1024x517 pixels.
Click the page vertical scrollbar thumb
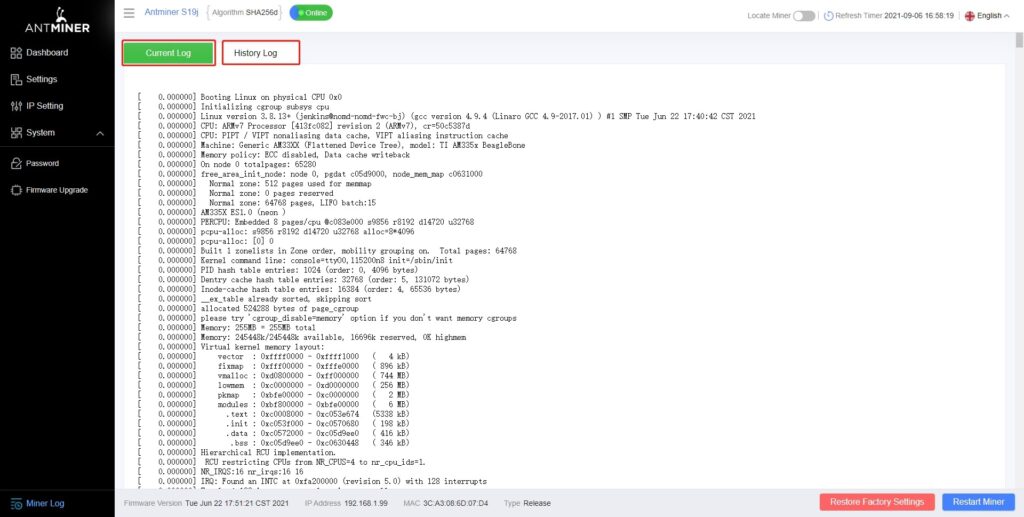pos(1019,40)
